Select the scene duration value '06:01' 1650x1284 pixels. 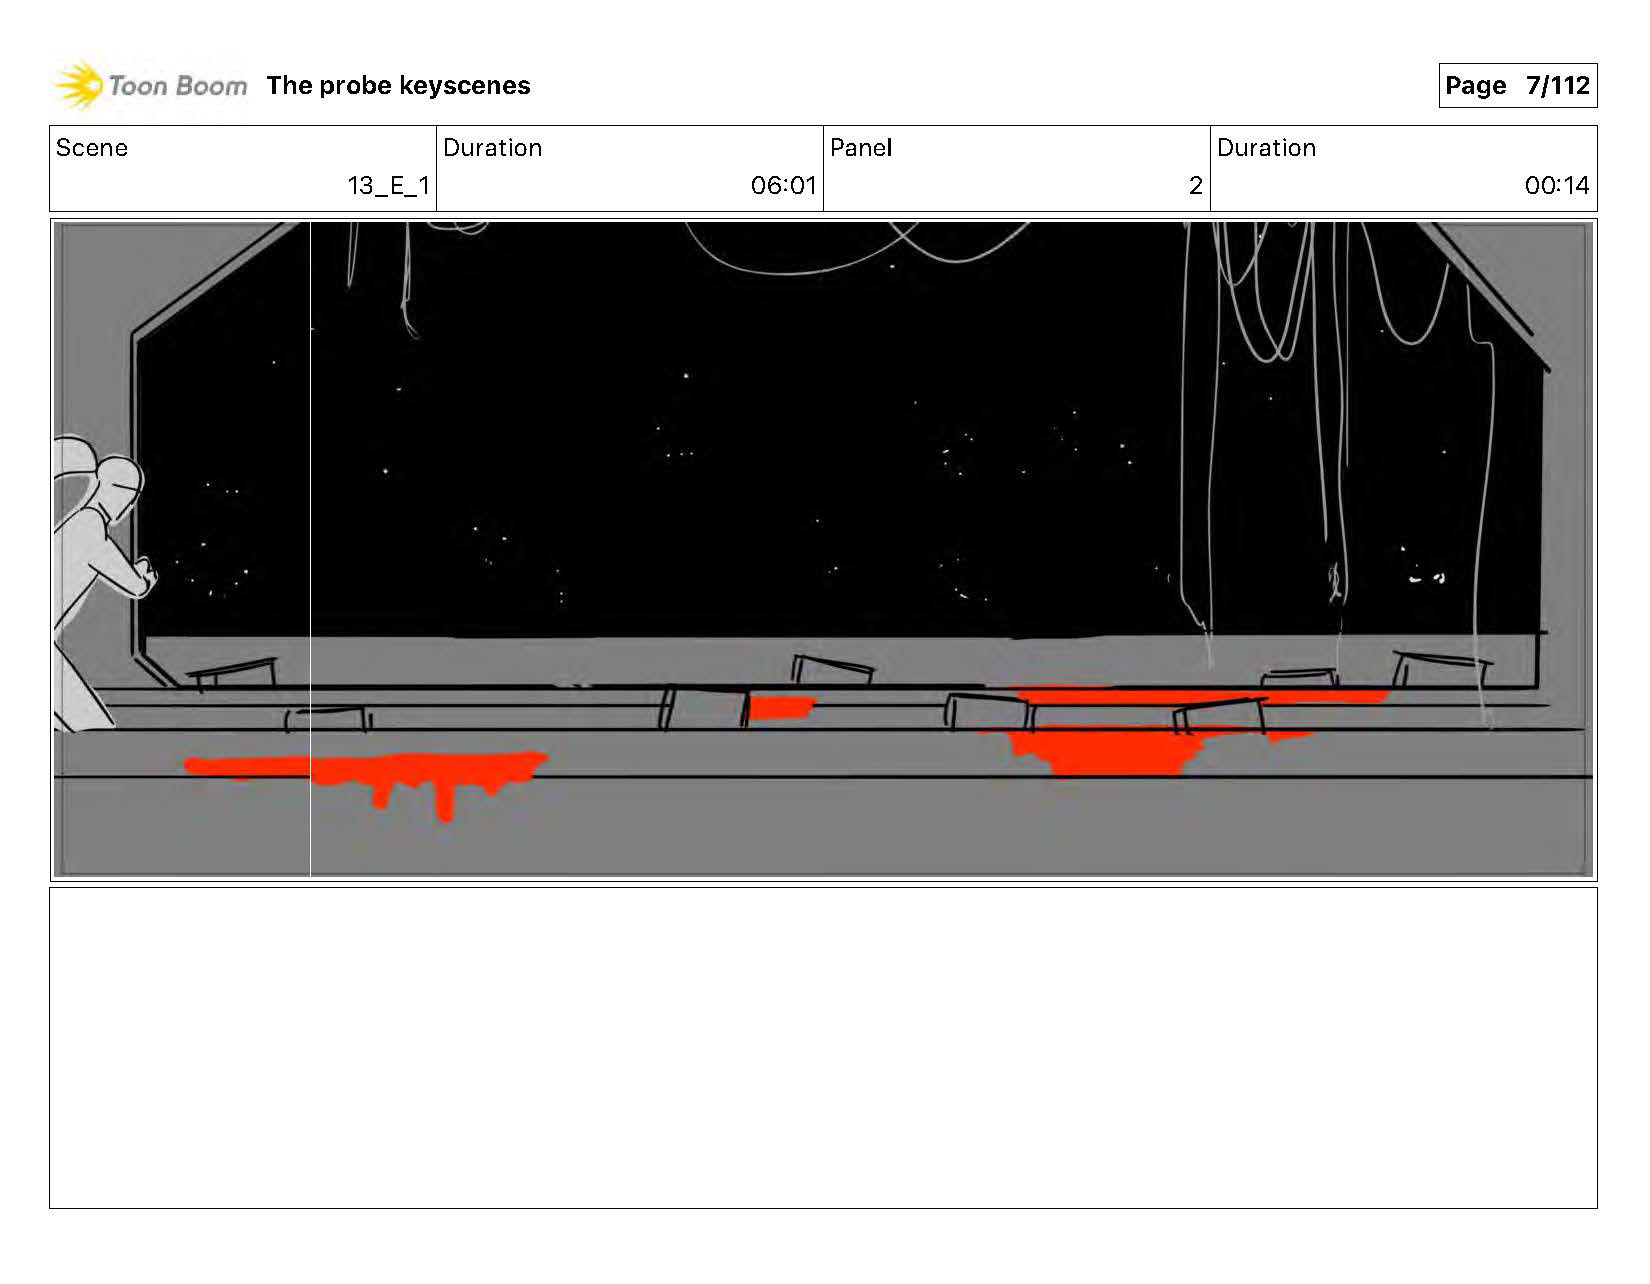click(783, 186)
